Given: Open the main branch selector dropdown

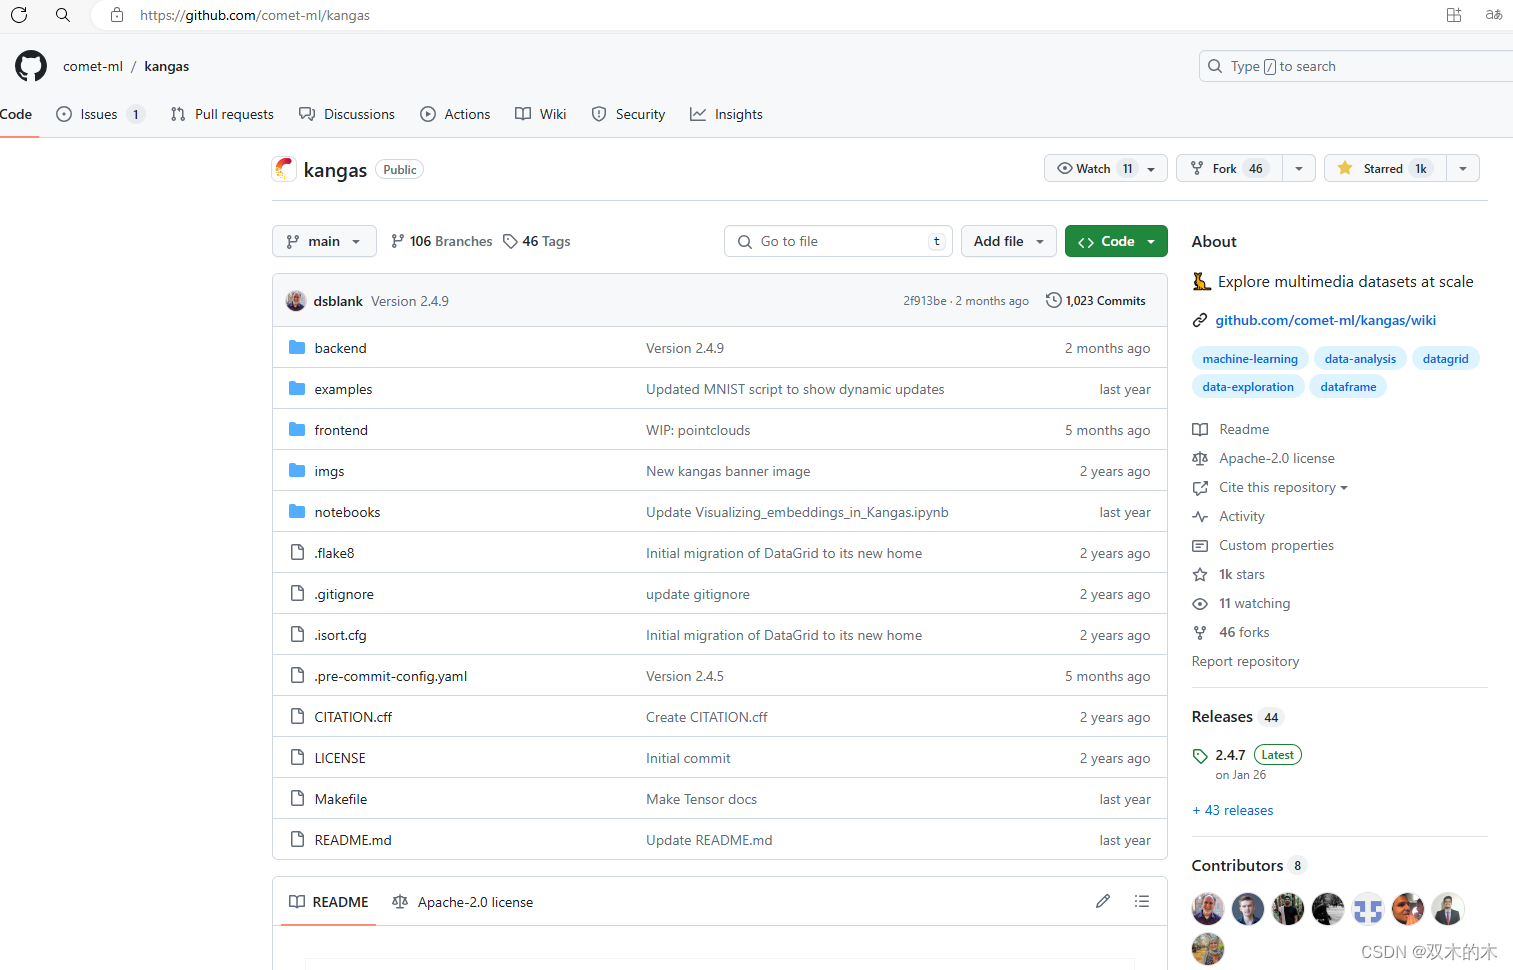Looking at the screenshot, I should click(x=324, y=241).
